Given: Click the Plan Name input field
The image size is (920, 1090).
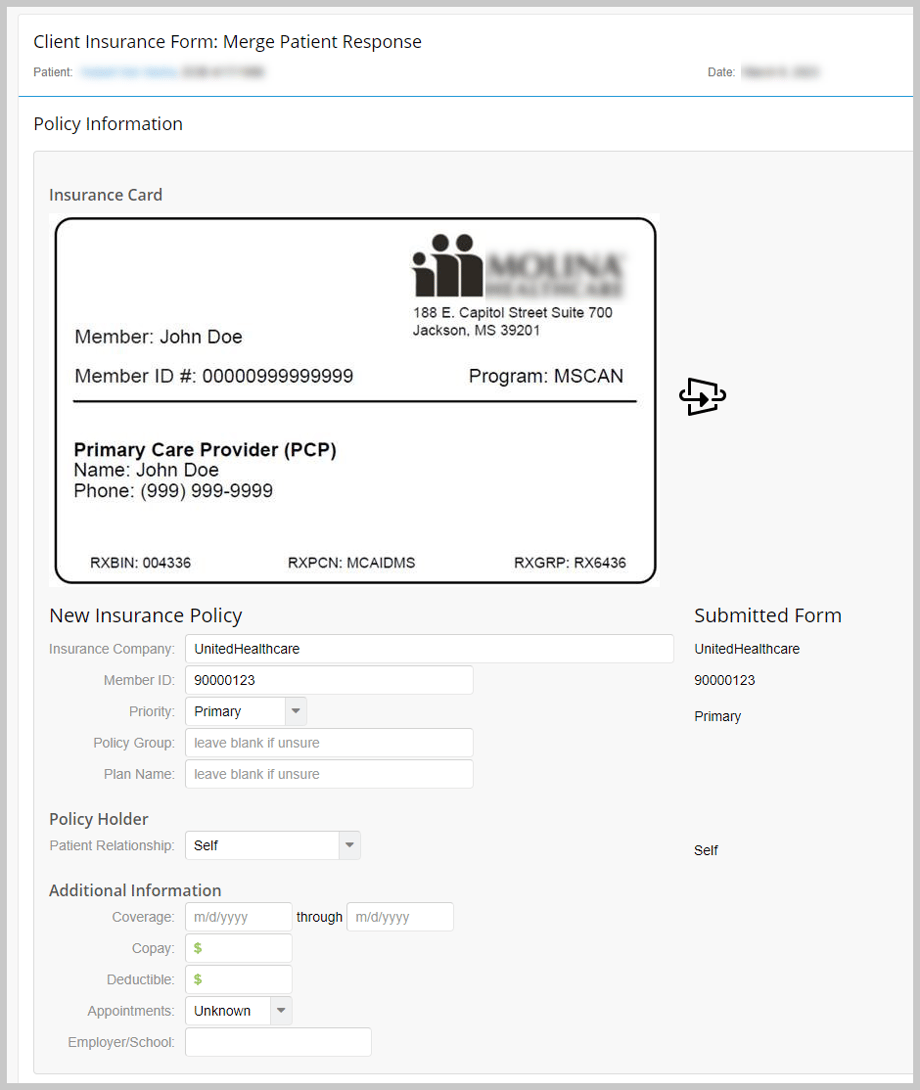Looking at the screenshot, I should point(328,773).
